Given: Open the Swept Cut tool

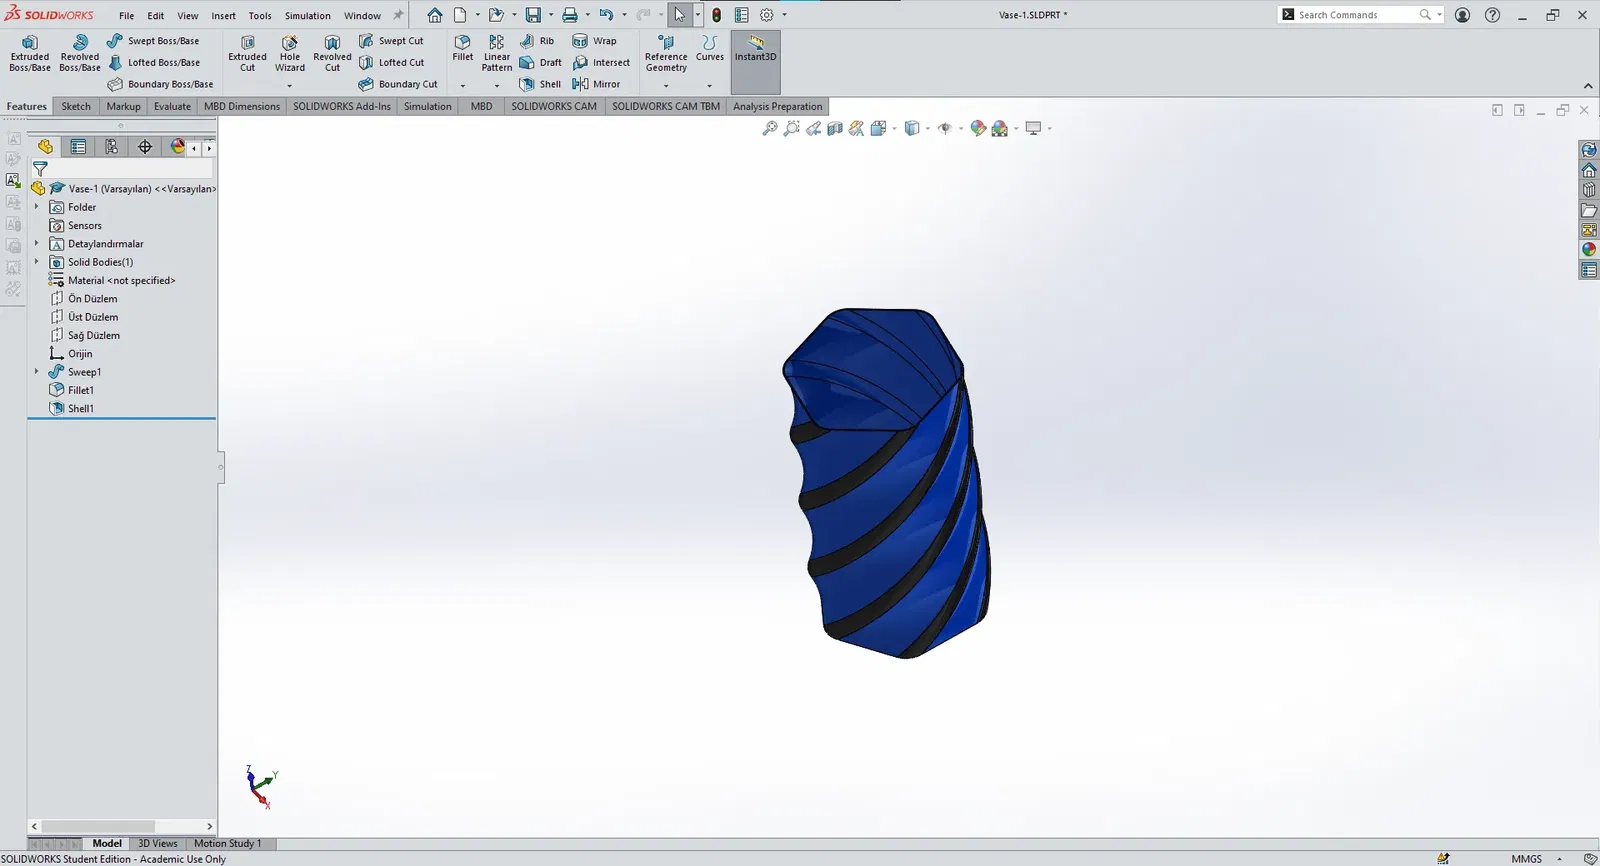Looking at the screenshot, I should (391, 41).
